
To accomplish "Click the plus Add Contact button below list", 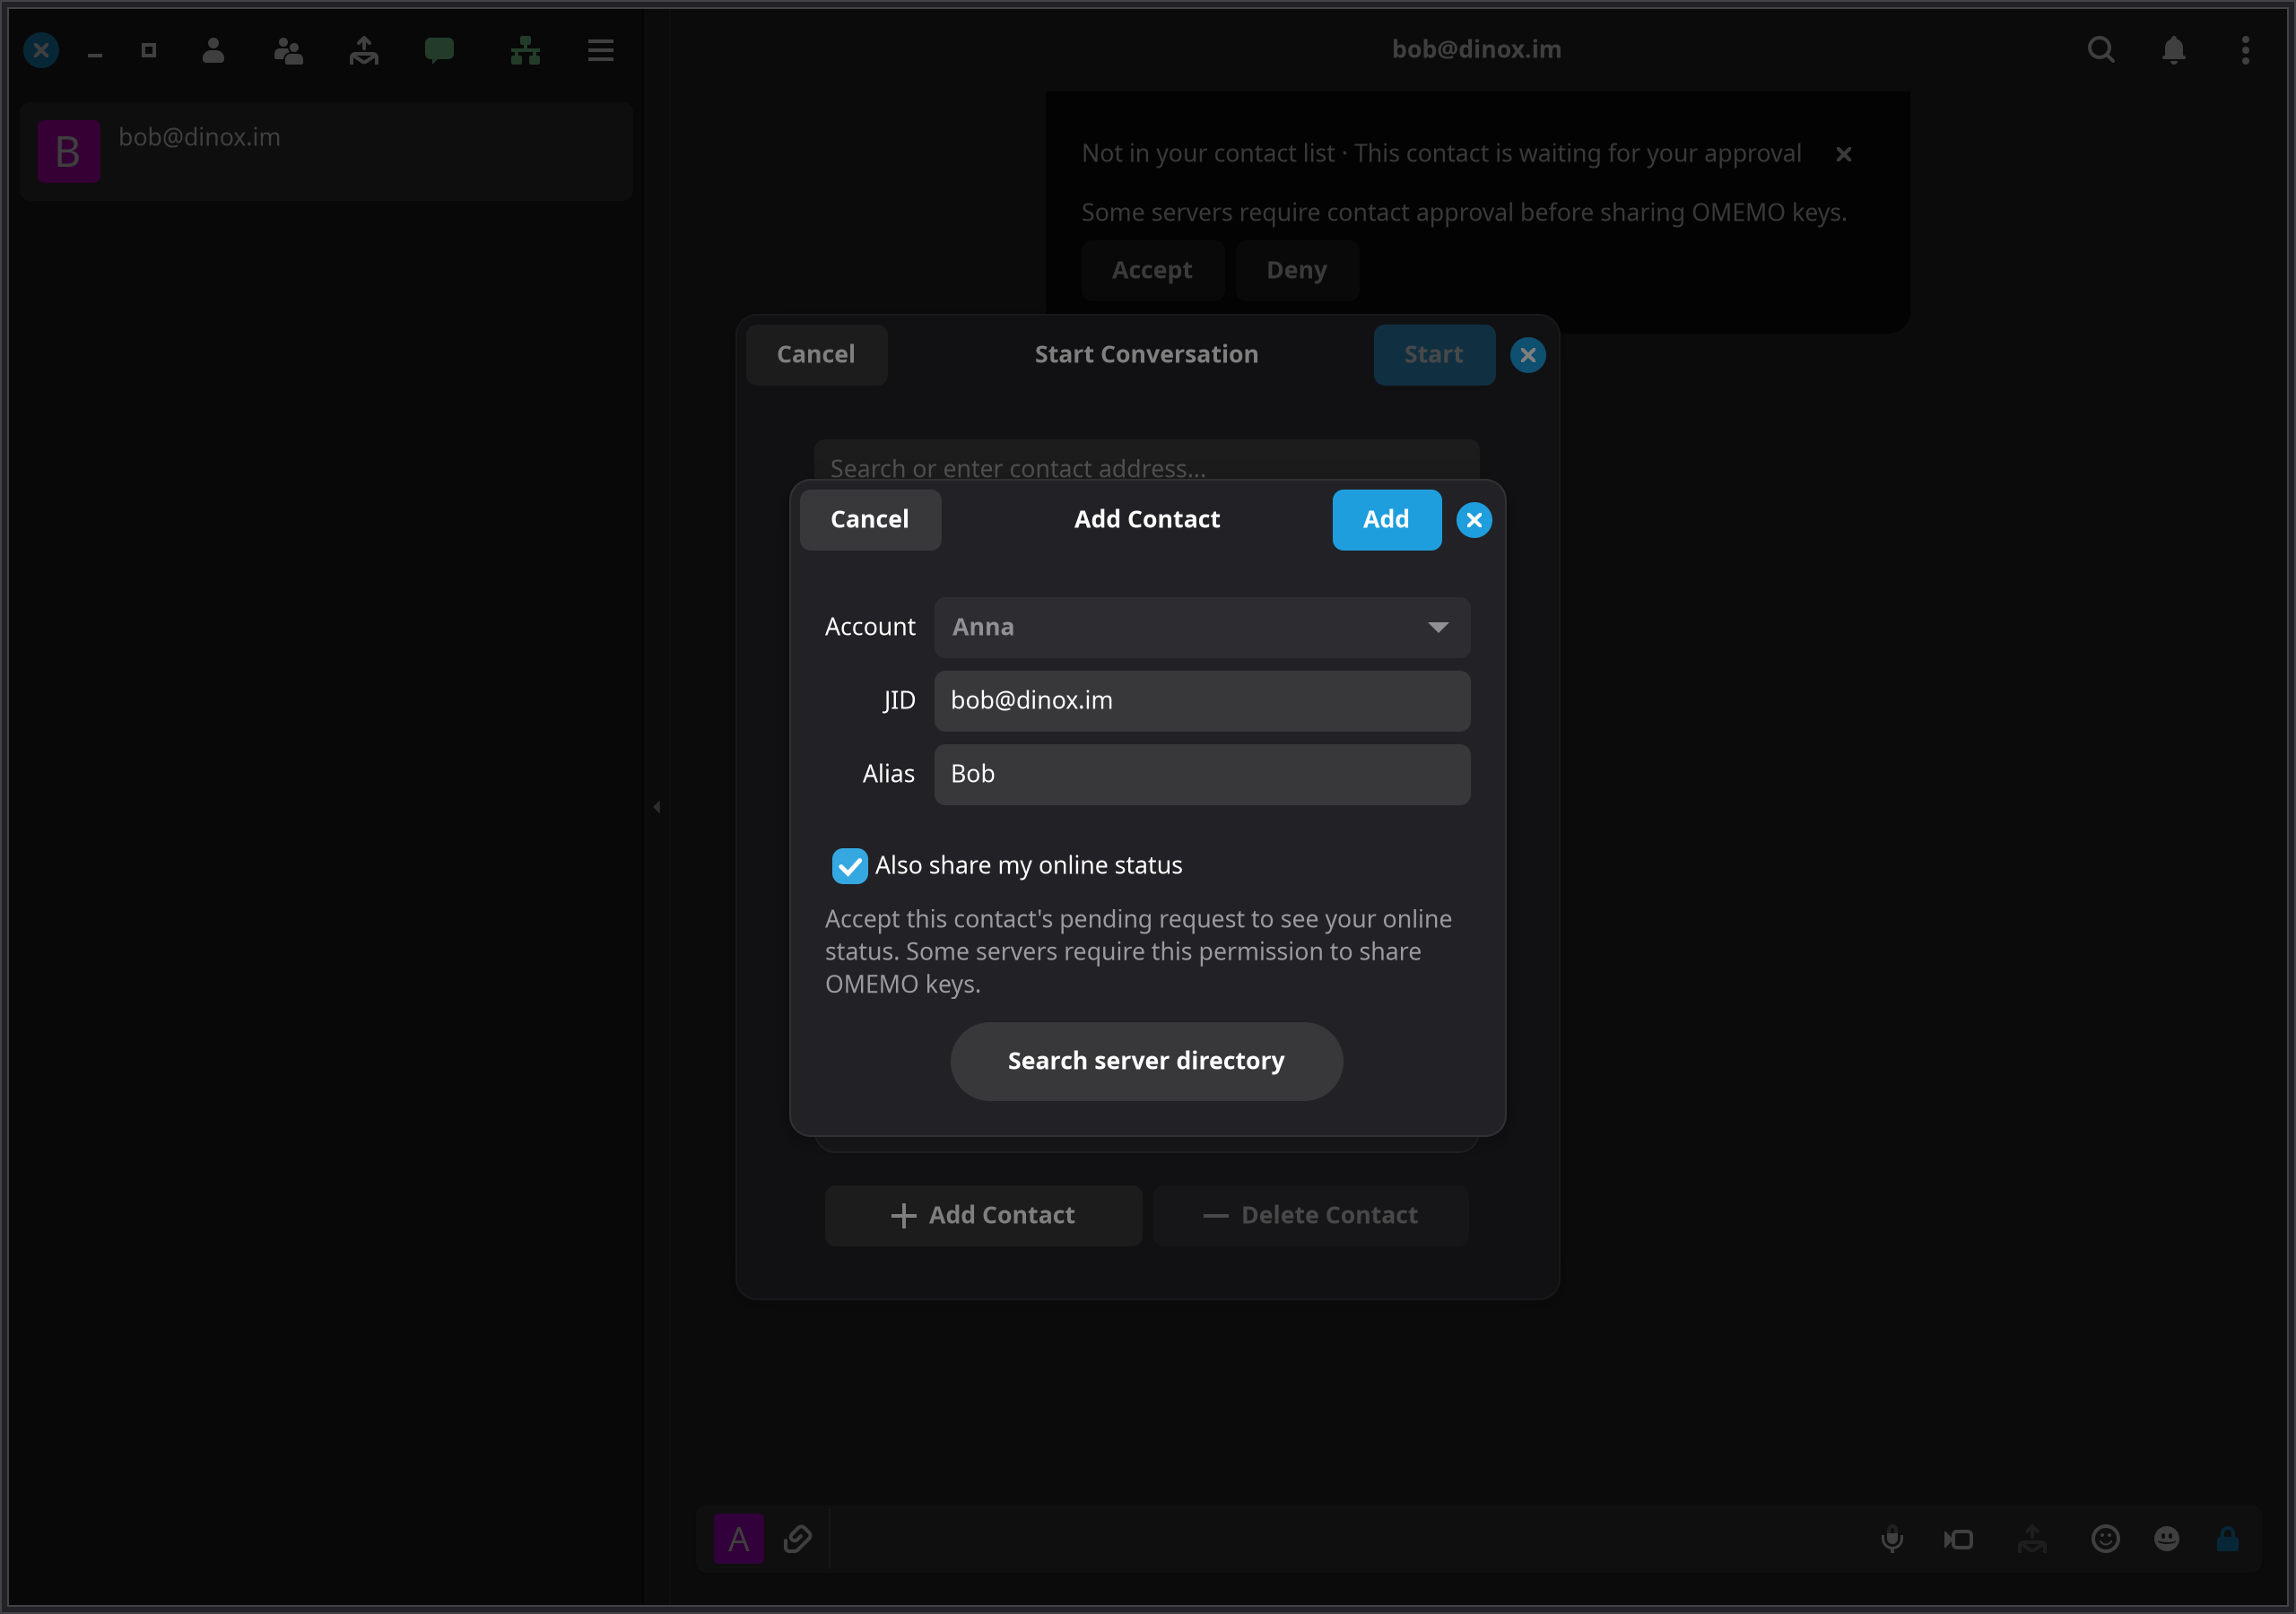I will [983, 1215].
